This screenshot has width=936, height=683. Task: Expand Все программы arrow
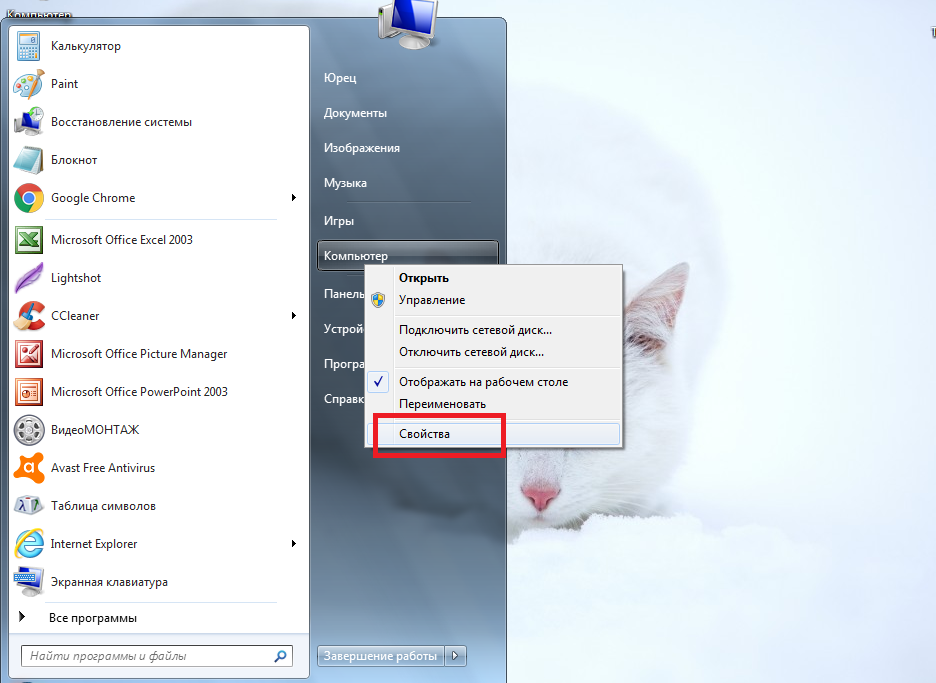pos(22,617)
